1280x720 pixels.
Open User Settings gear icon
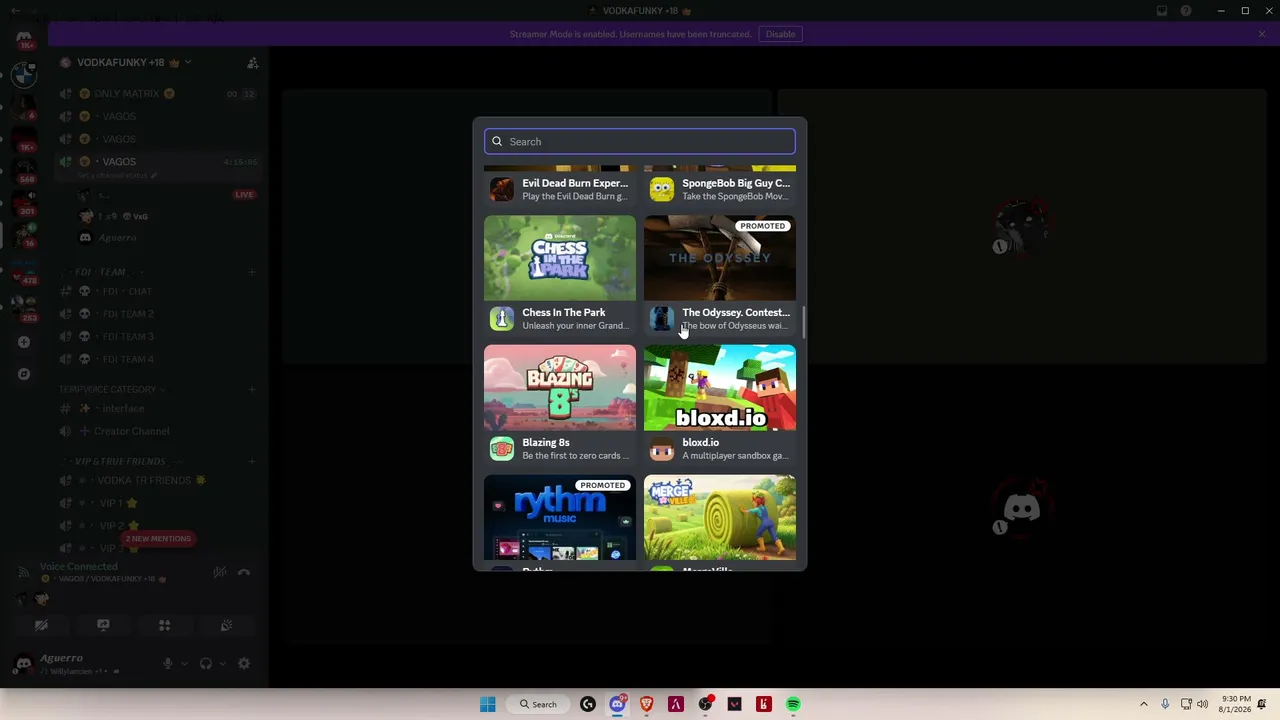point(243,663)
